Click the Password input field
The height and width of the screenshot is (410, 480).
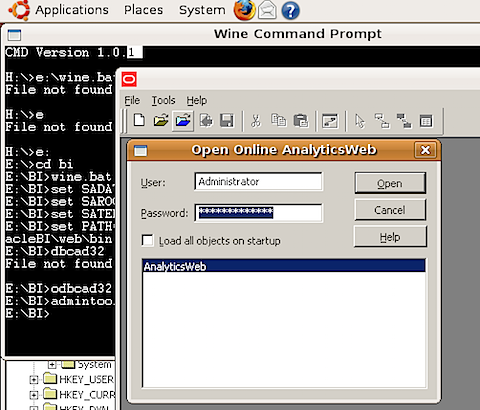coord(258,213)
